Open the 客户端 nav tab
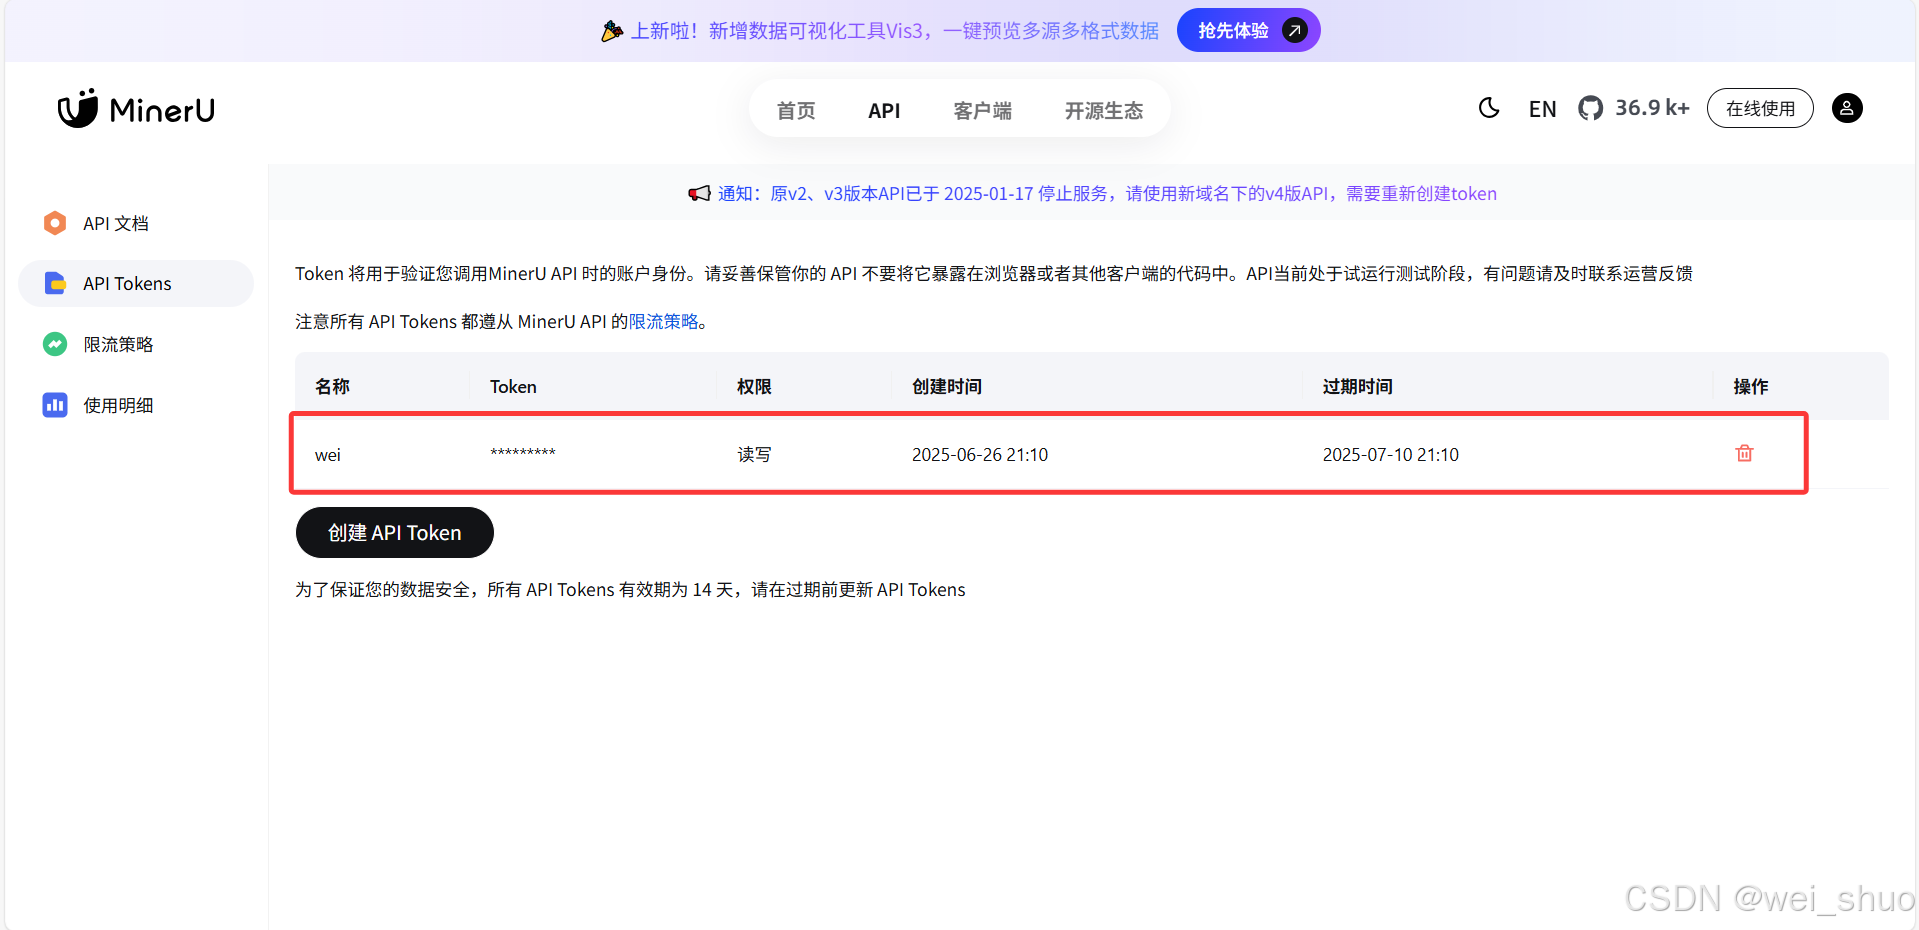1919x930 pixels. [983, 111]
